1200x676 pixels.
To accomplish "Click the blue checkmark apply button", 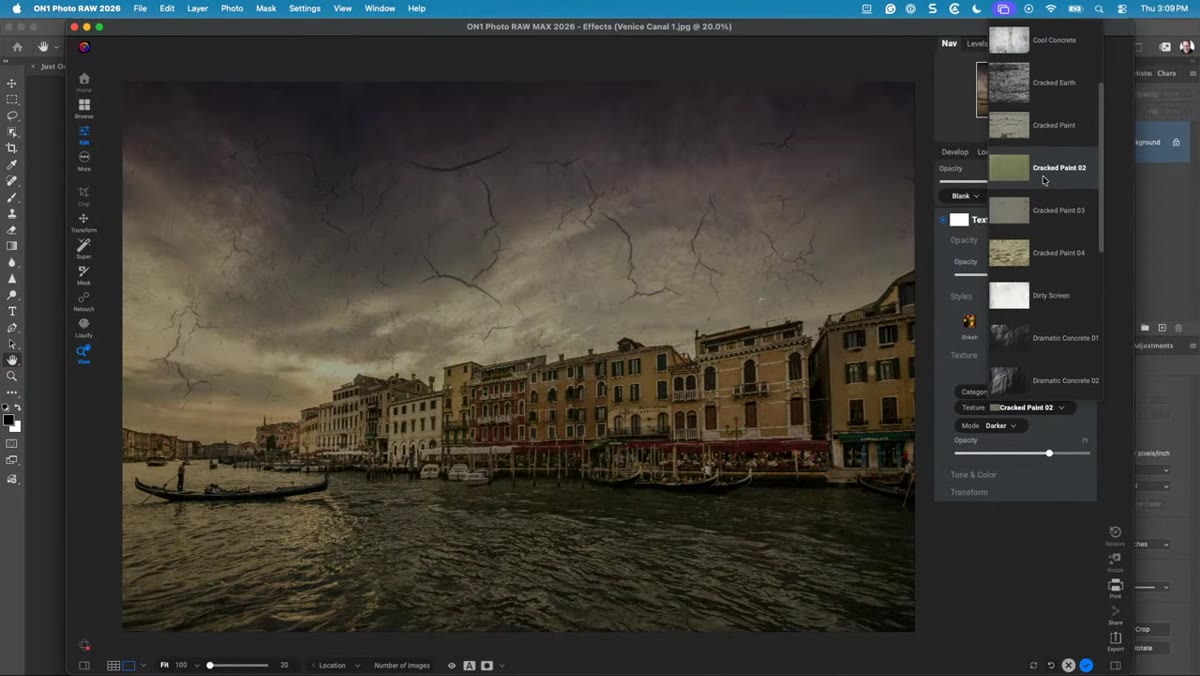I will click(1086, 665).
